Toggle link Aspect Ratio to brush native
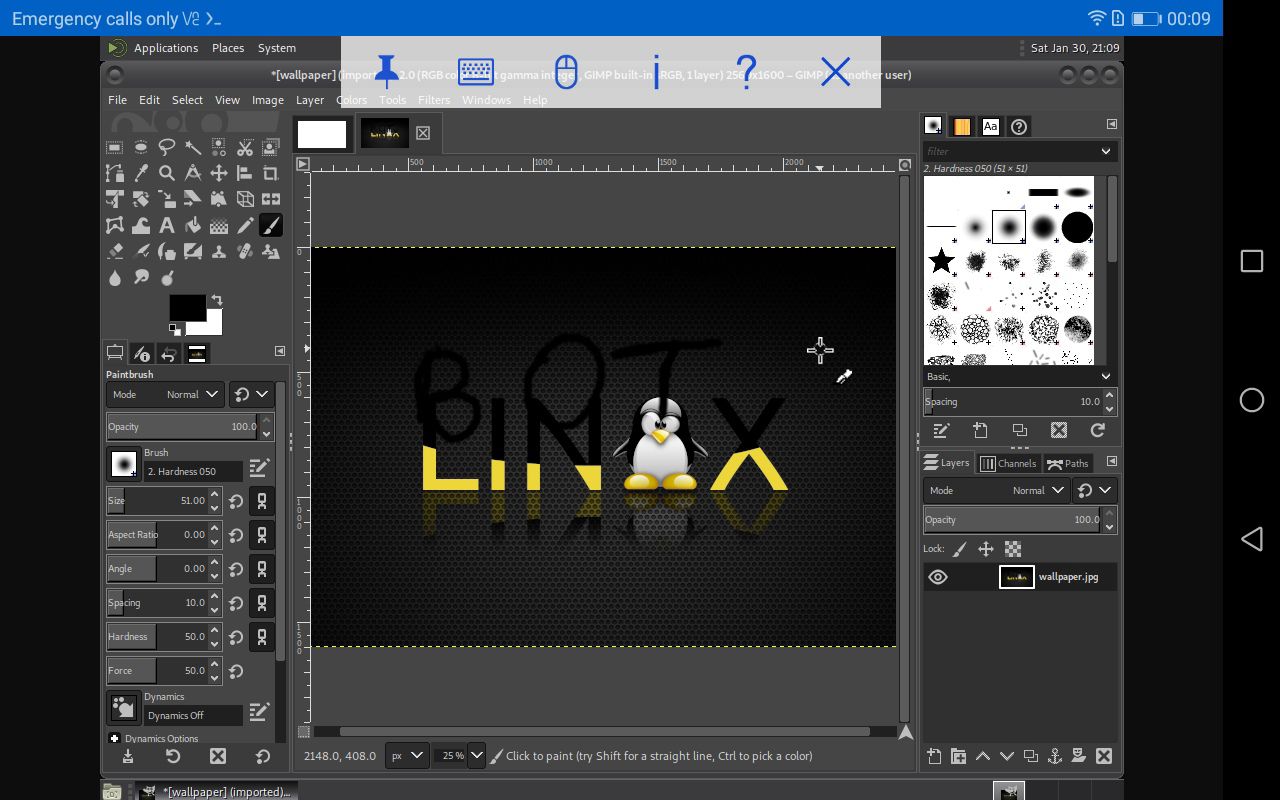 262,535
